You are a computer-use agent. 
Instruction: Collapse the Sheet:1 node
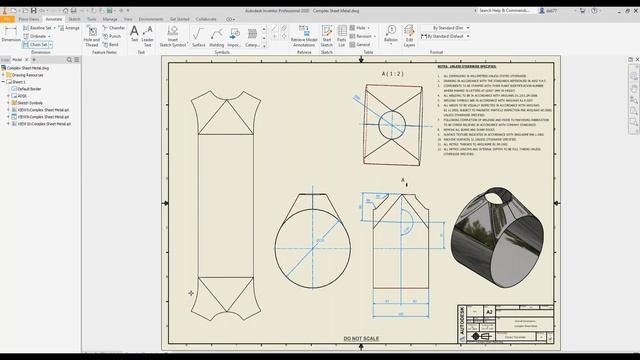point(3,82)
